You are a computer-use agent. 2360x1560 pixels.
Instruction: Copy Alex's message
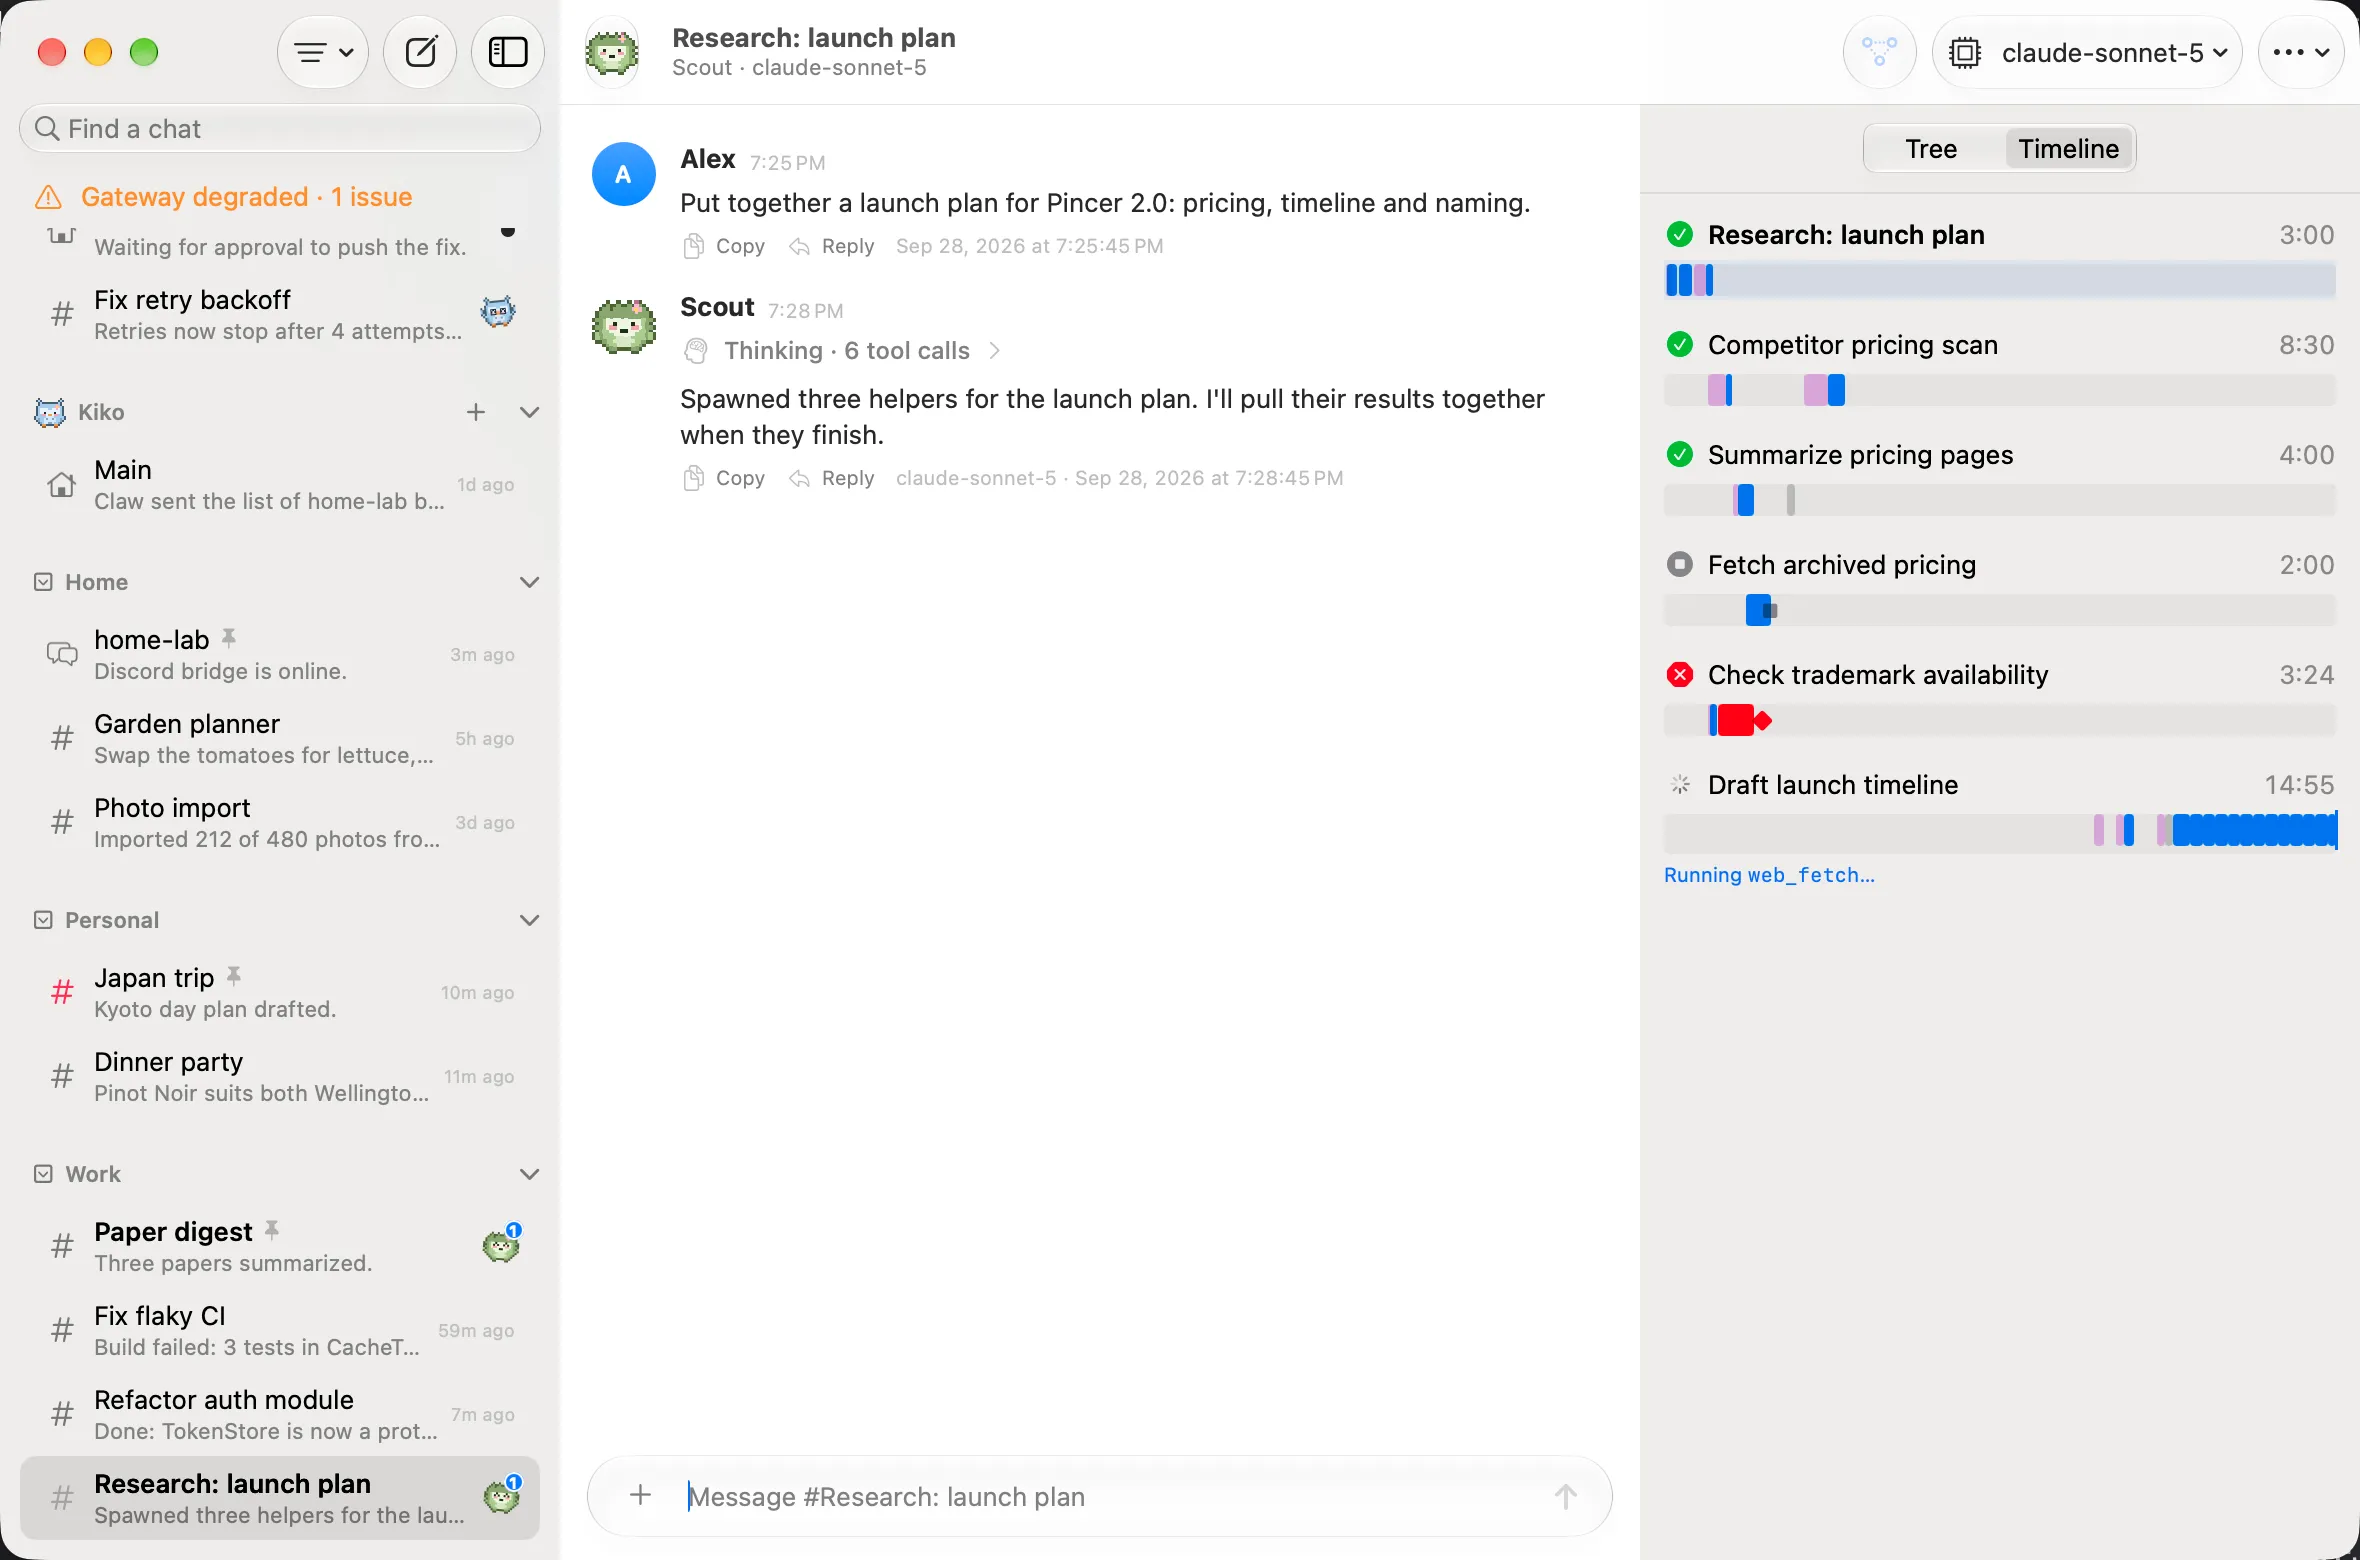click(724, 246)
